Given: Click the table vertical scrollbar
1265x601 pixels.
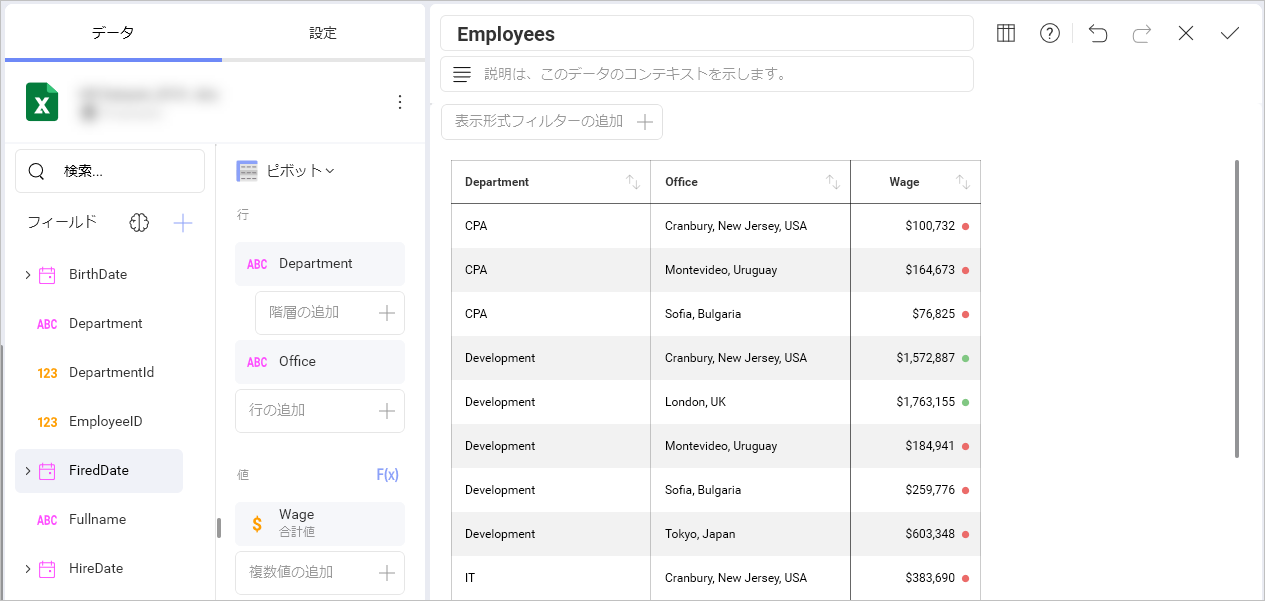Looking at the screenshot, I should (1238, 308).
